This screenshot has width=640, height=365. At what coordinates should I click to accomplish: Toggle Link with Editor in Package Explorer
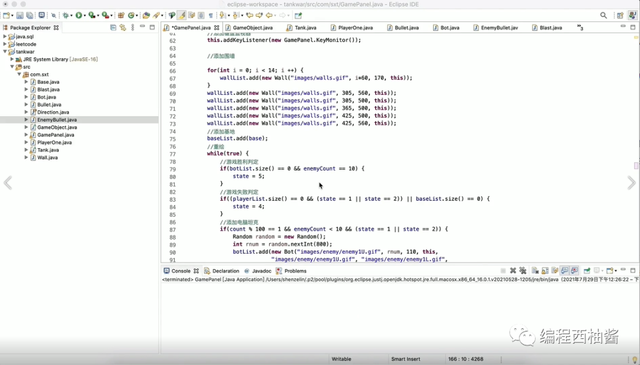[x=123, y=27]
